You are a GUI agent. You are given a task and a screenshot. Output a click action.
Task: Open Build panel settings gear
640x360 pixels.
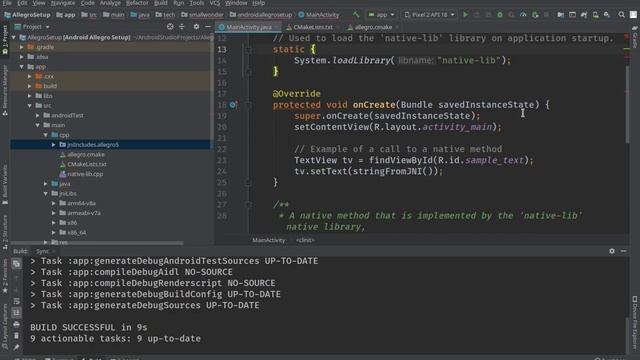(612, 251)
